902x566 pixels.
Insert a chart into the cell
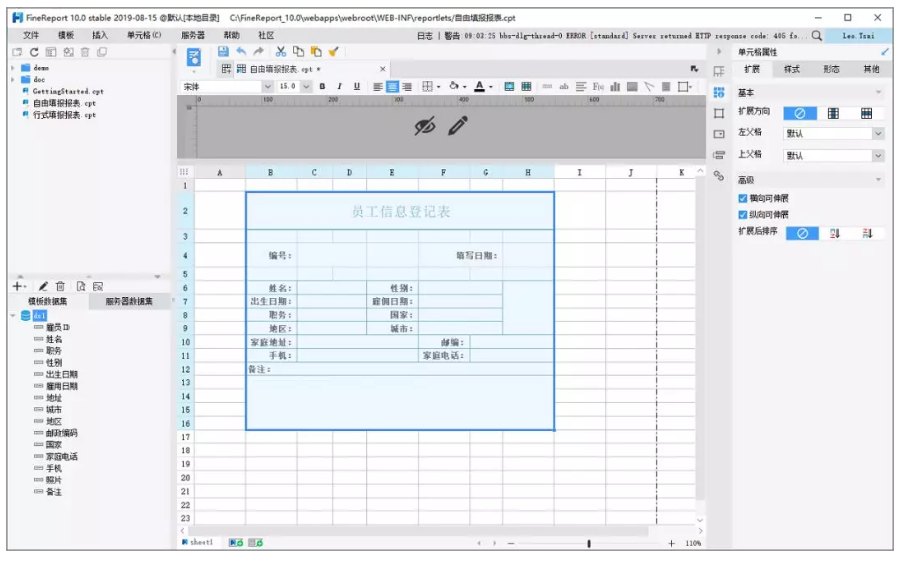point(615,87)
